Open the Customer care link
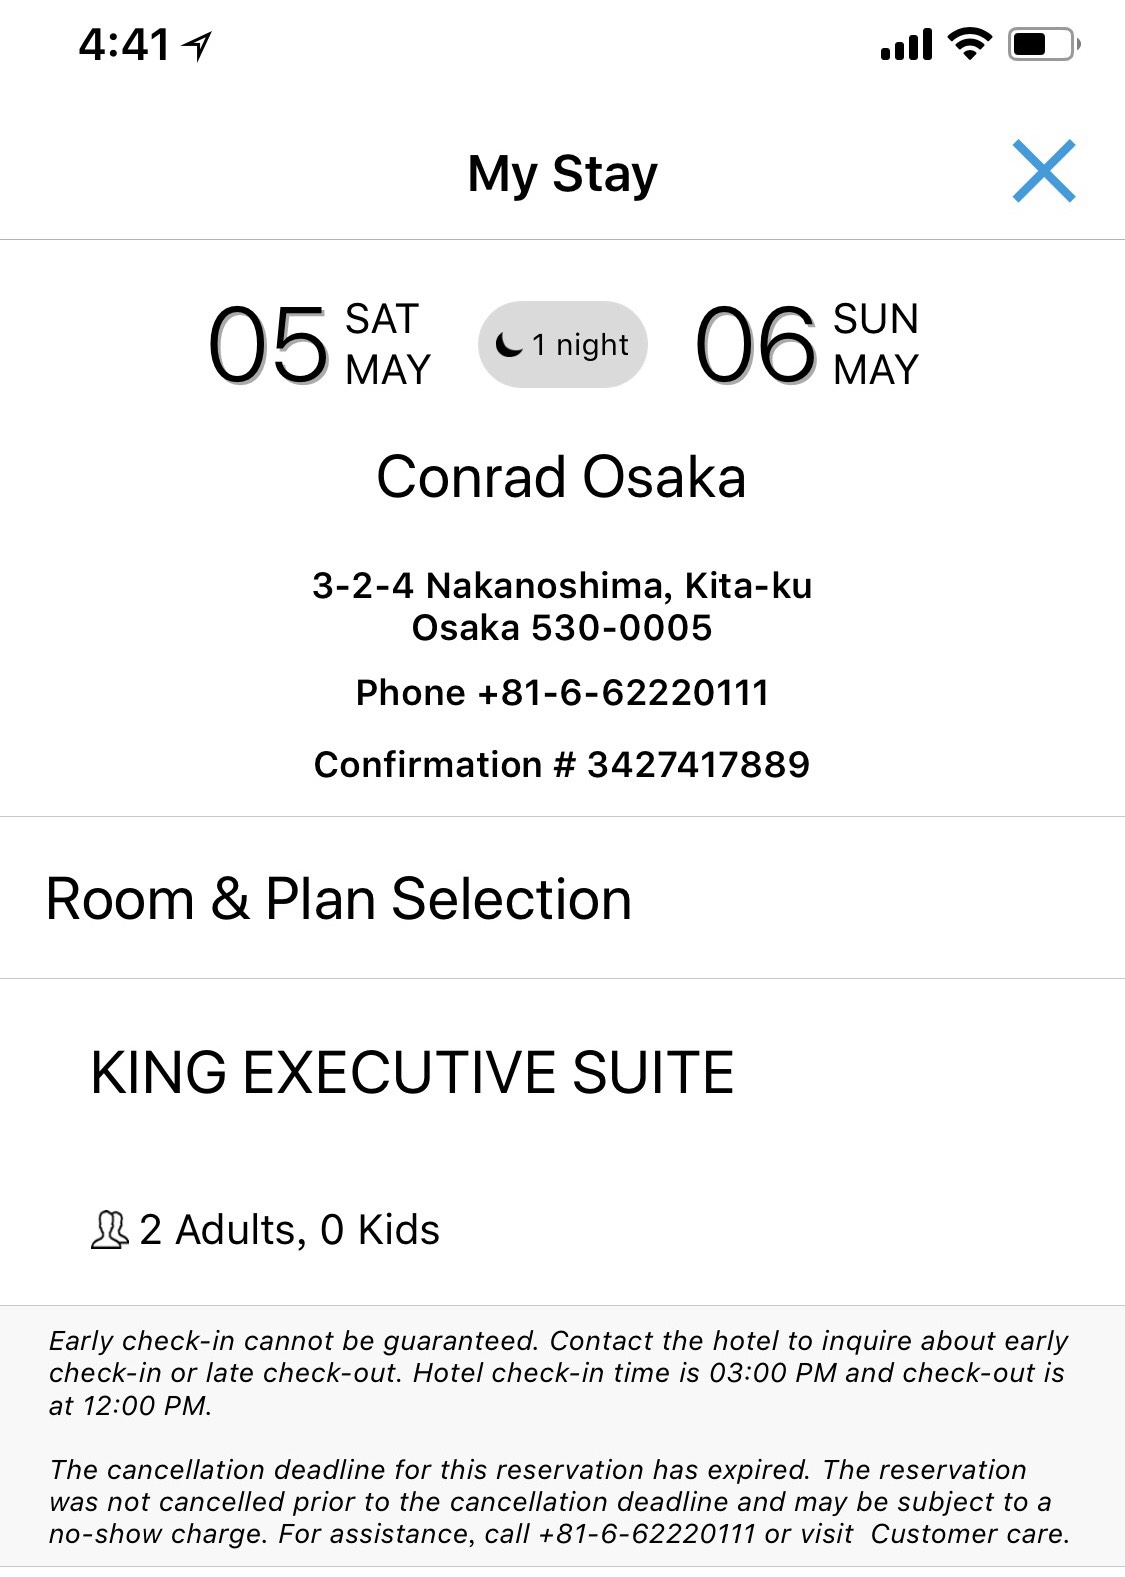Screen dimensions: 1125x1577 click(970, 1534)
